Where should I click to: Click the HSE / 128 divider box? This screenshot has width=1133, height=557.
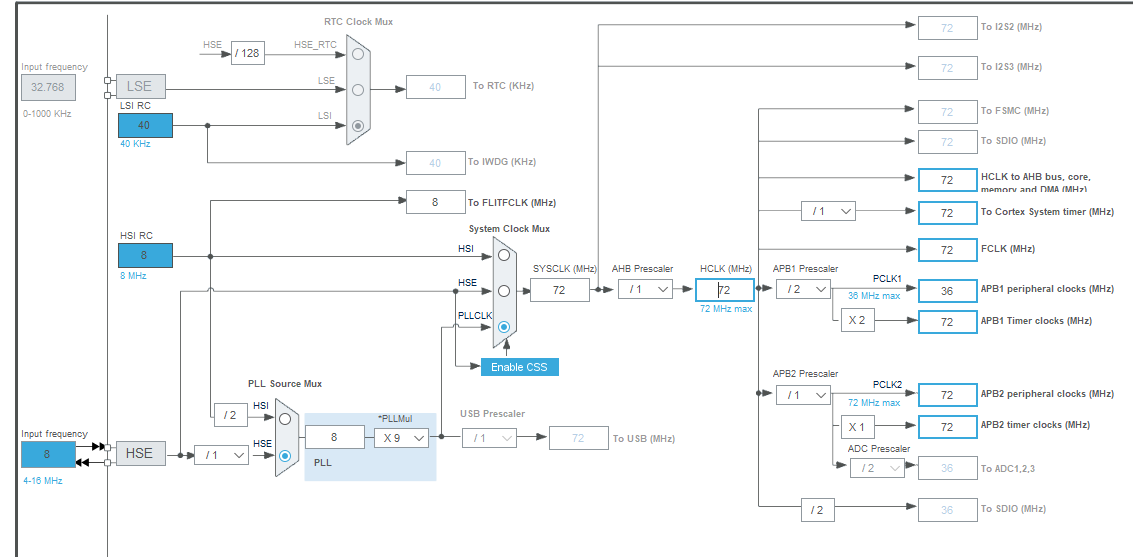pos(248,53)
